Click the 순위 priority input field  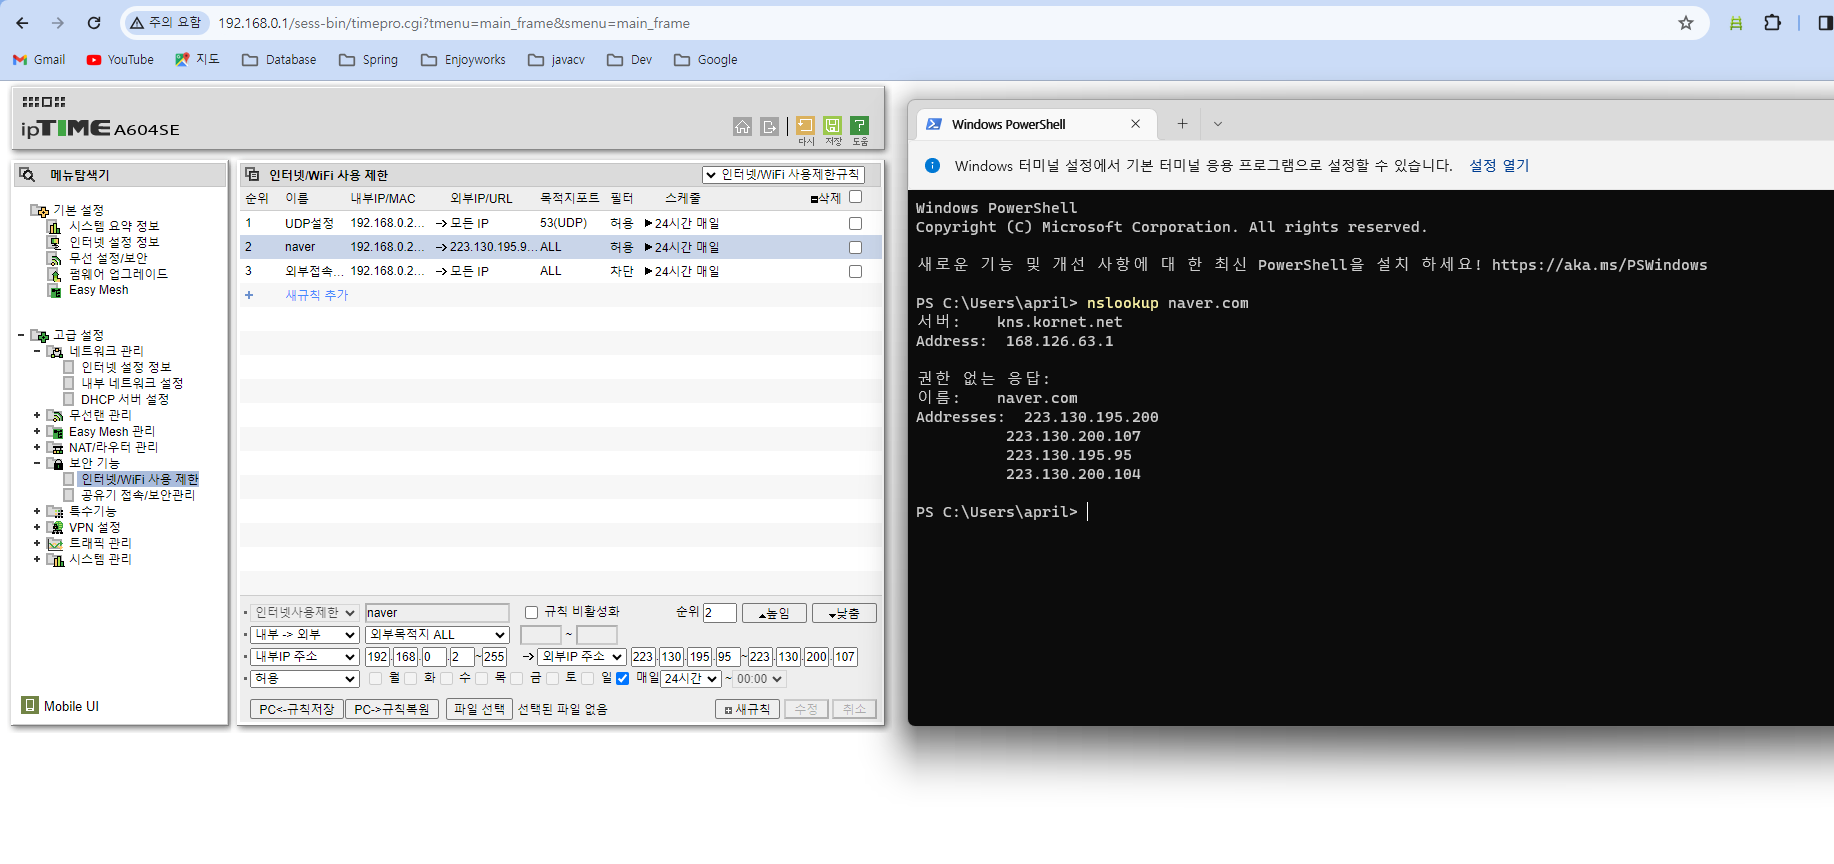click(720, 613)
